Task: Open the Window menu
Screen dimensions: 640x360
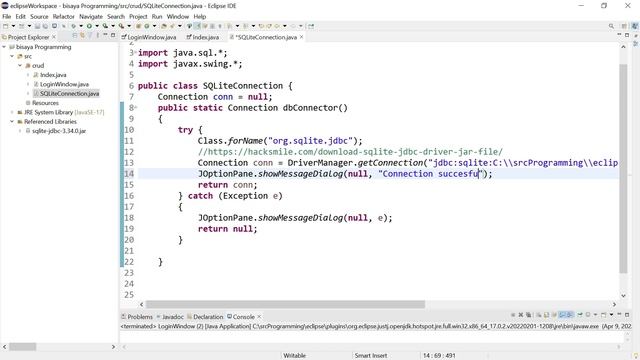Action: (178, 16)
